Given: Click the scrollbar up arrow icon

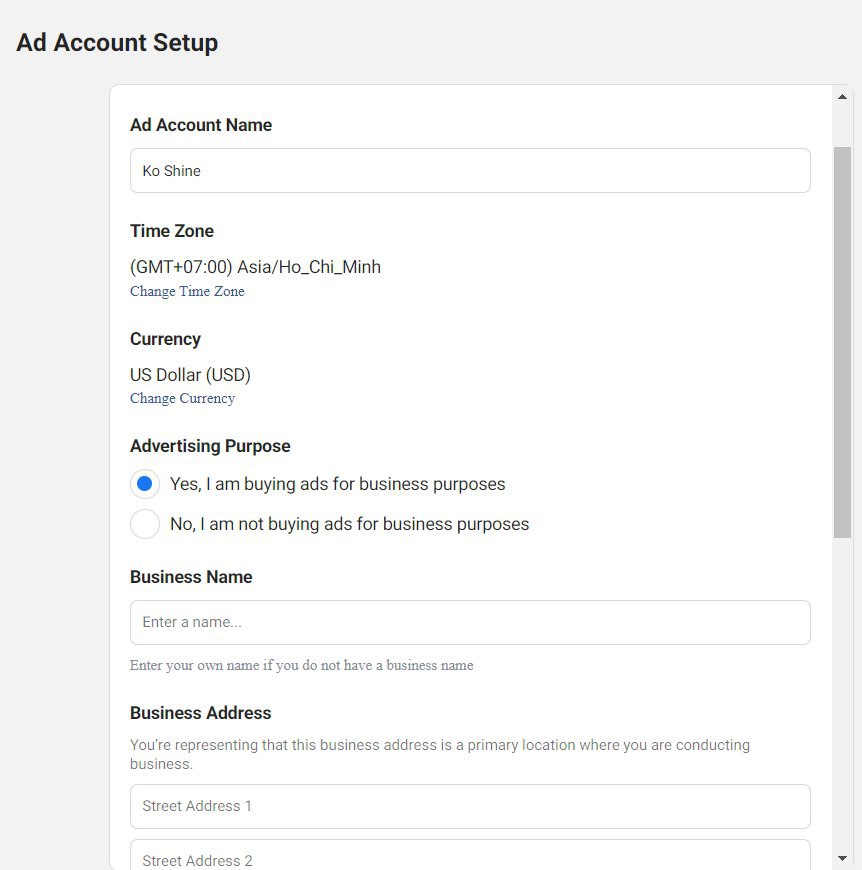Looking at the screenshot, I should tap(842, 97).
